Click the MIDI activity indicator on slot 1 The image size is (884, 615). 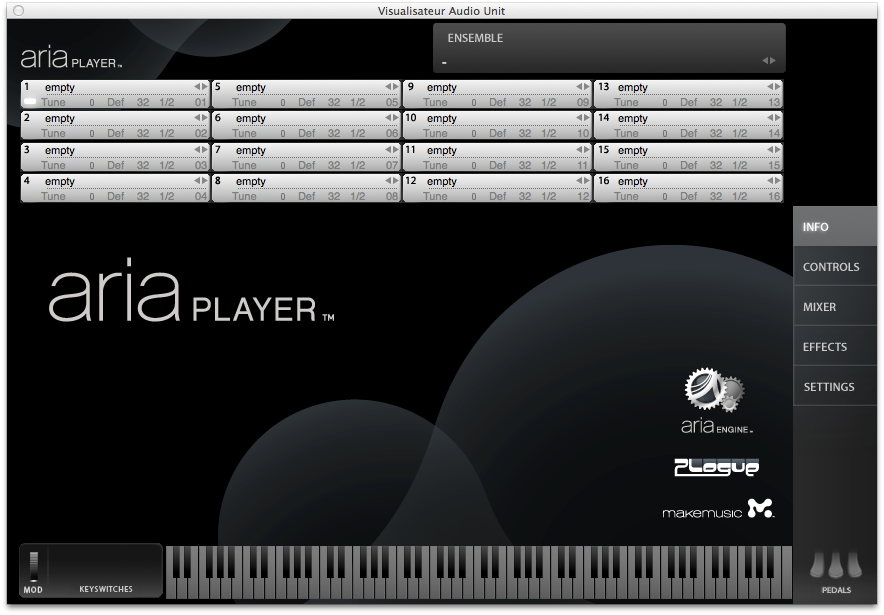tap(30, 102)
